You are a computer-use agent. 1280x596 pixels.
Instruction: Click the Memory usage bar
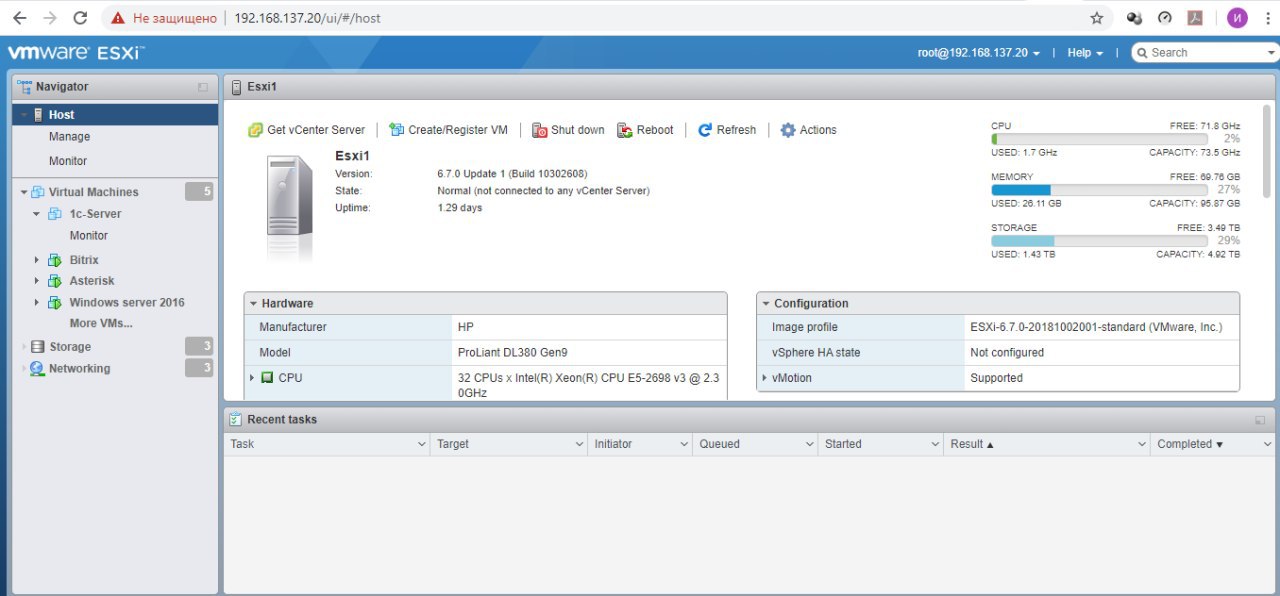[1099, 190]
